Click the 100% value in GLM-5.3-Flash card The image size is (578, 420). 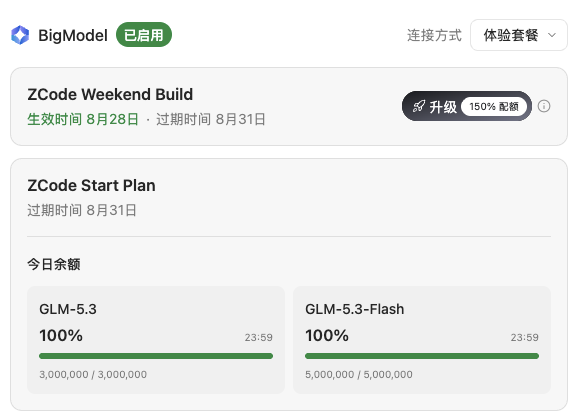point(327,336)
